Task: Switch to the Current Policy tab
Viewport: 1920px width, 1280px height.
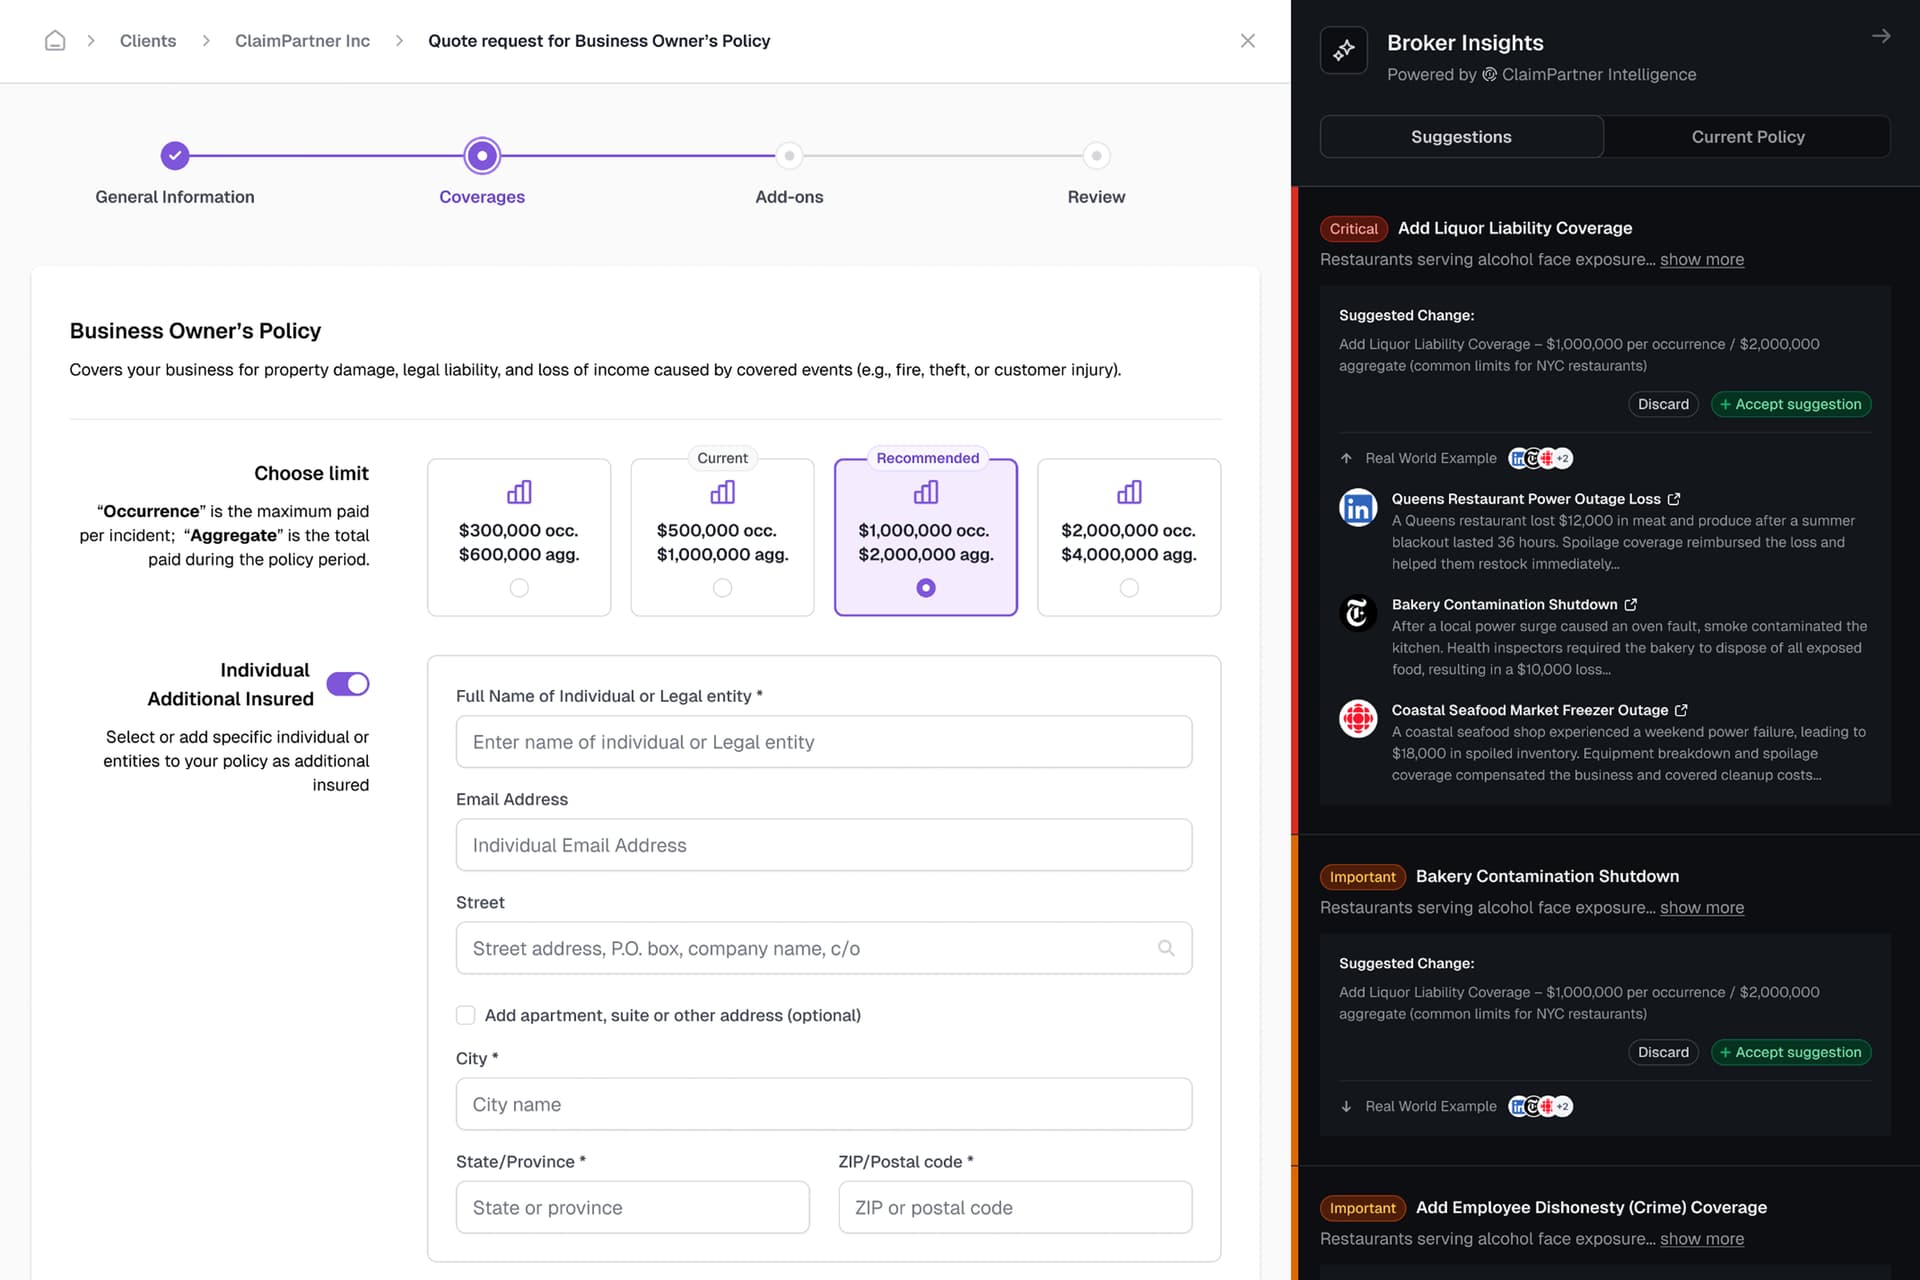Action: click(x=1747, y=136)
